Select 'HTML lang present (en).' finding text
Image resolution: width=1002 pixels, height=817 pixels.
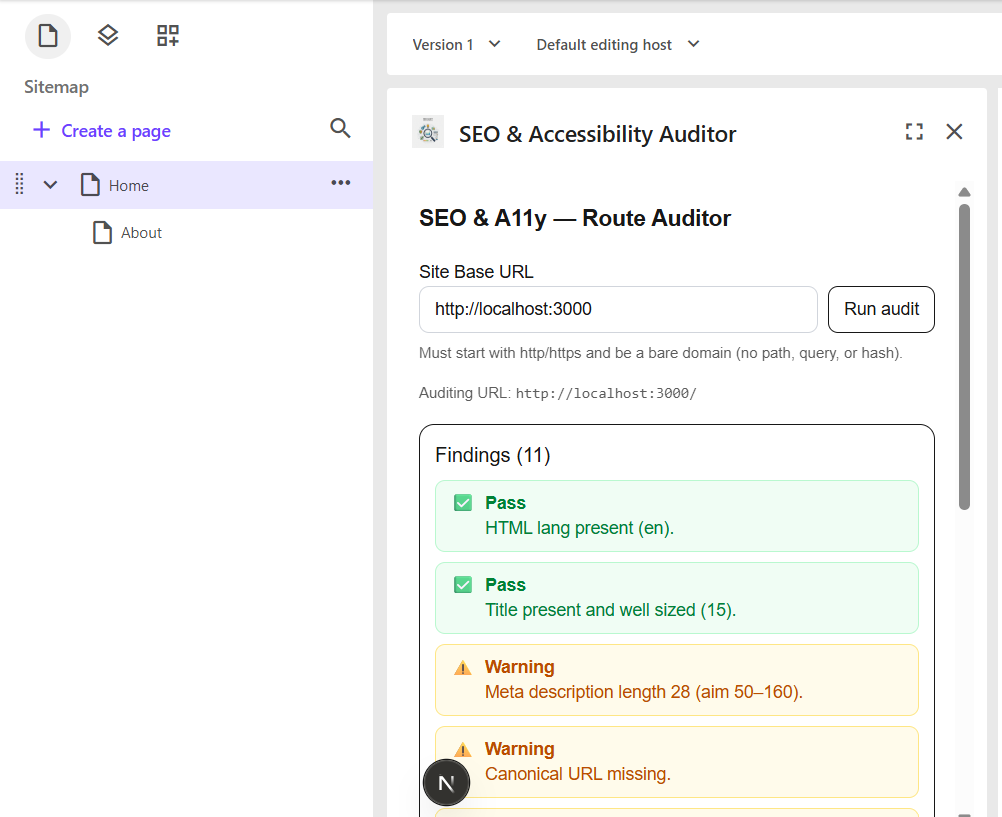pos(580,528)
